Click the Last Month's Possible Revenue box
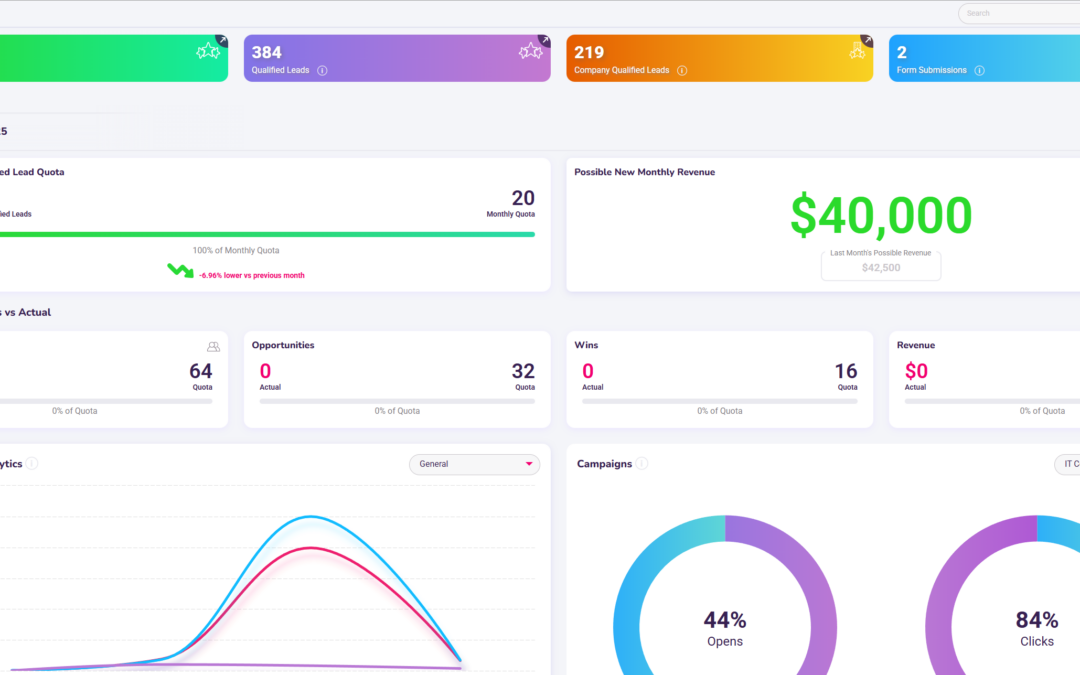 tap(880, 263)
